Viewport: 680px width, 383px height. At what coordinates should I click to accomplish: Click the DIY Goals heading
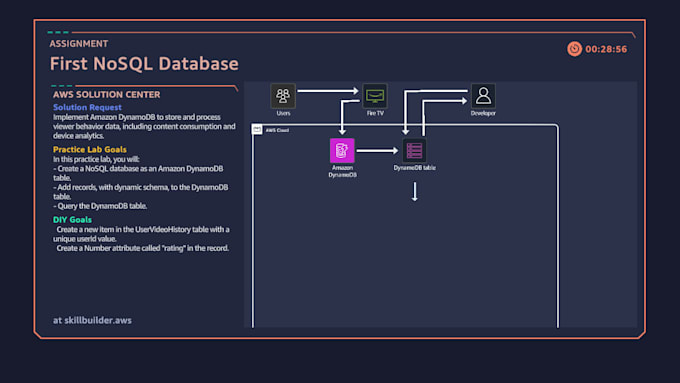[72, 219]
